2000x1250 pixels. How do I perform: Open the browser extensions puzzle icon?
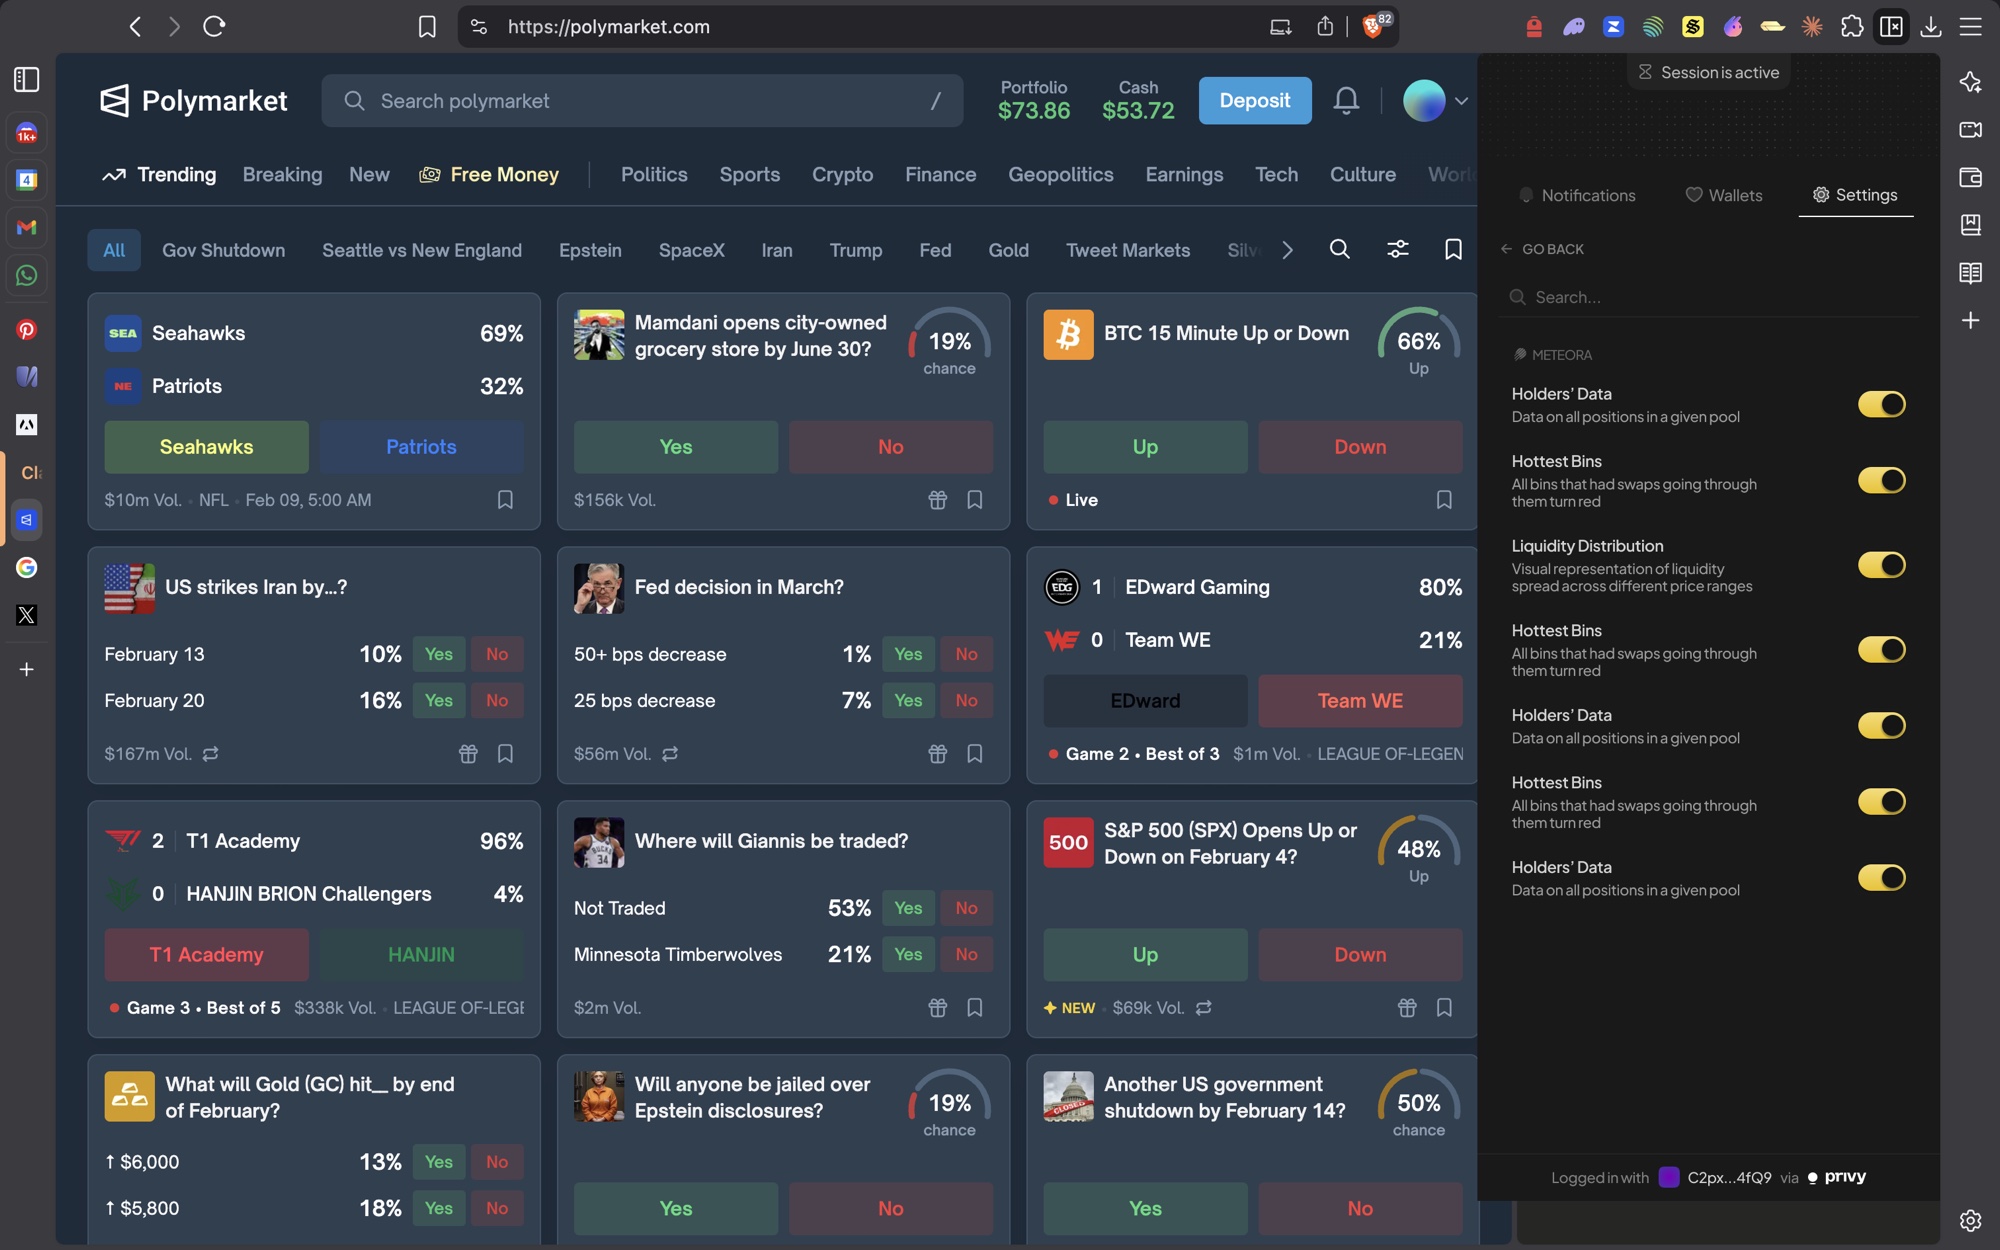1851,27
